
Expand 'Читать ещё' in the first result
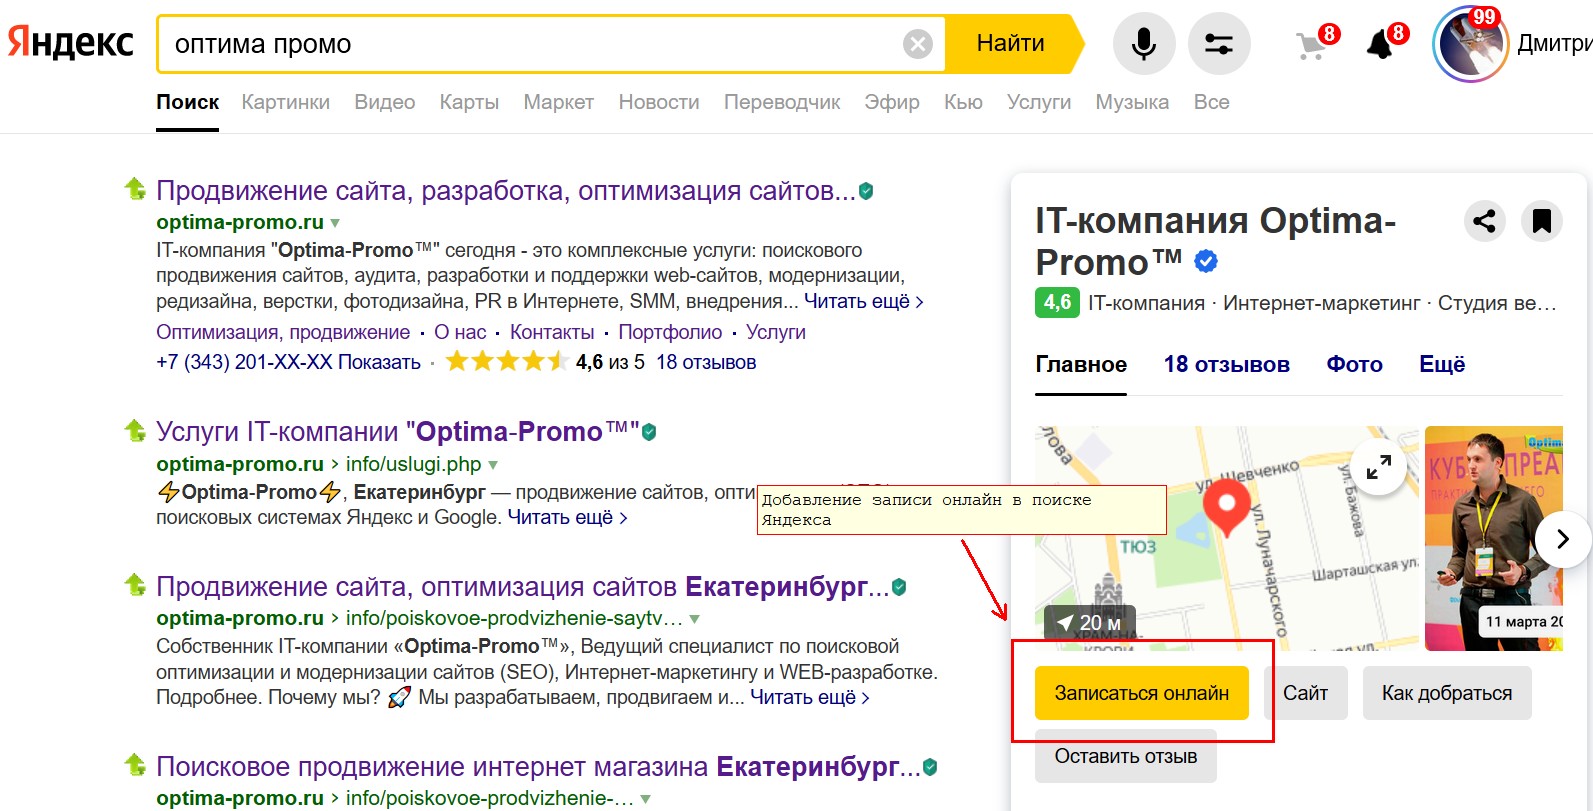coord(864,301)
